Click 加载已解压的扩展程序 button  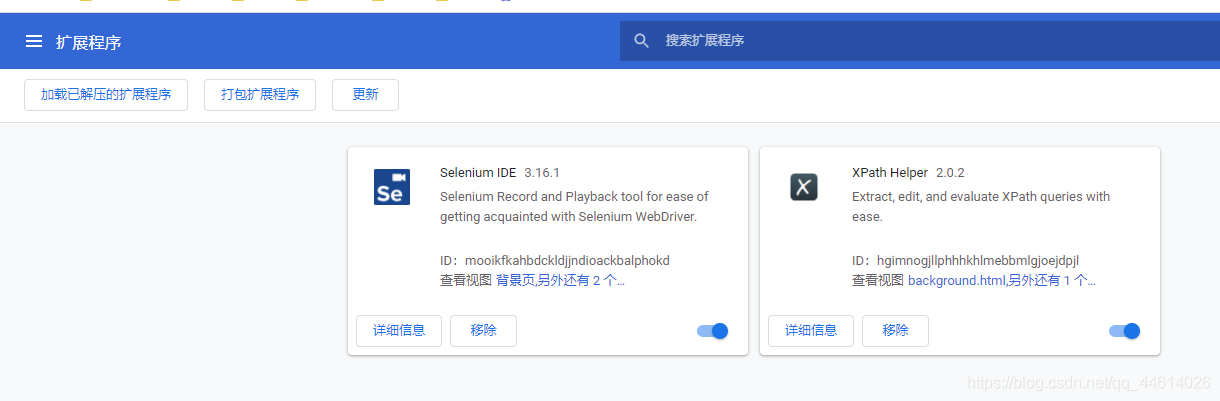coord(106,95)
